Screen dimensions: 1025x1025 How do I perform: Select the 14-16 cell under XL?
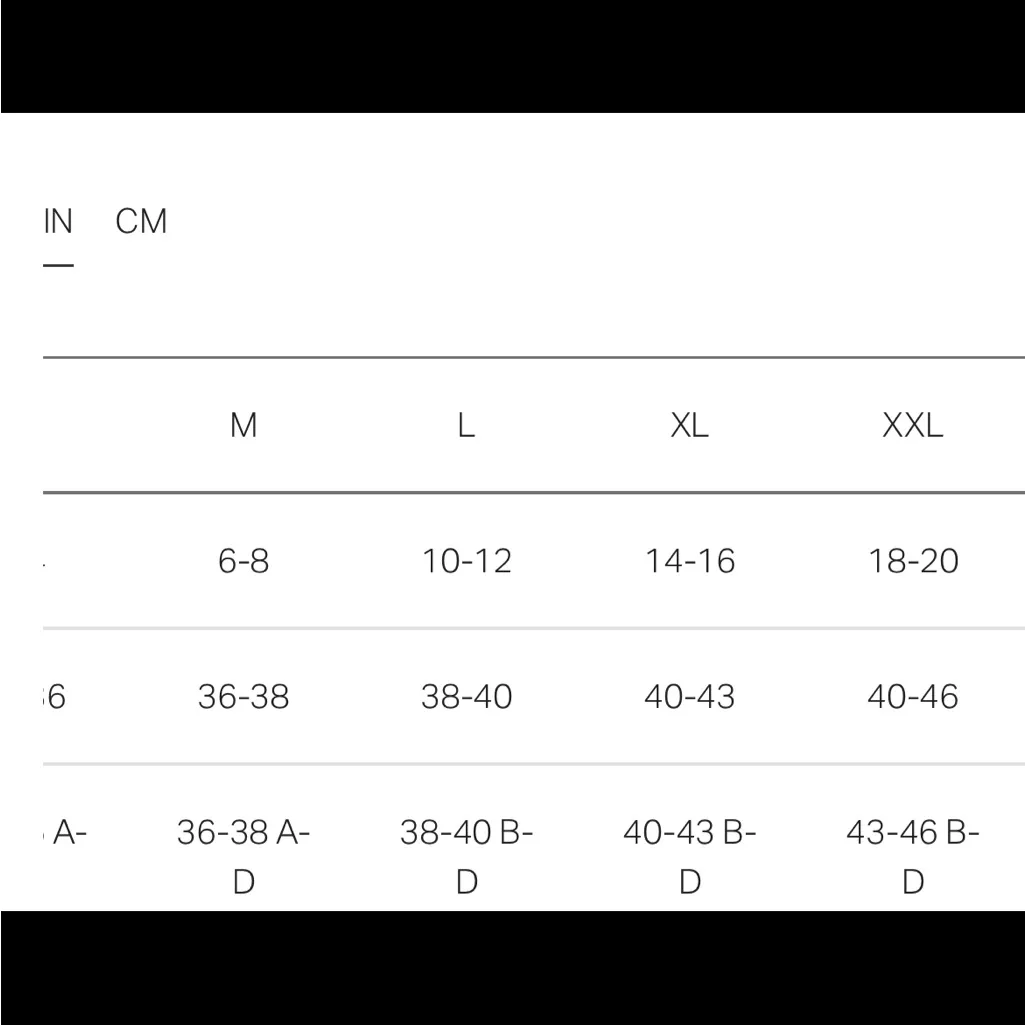point(689,561)
